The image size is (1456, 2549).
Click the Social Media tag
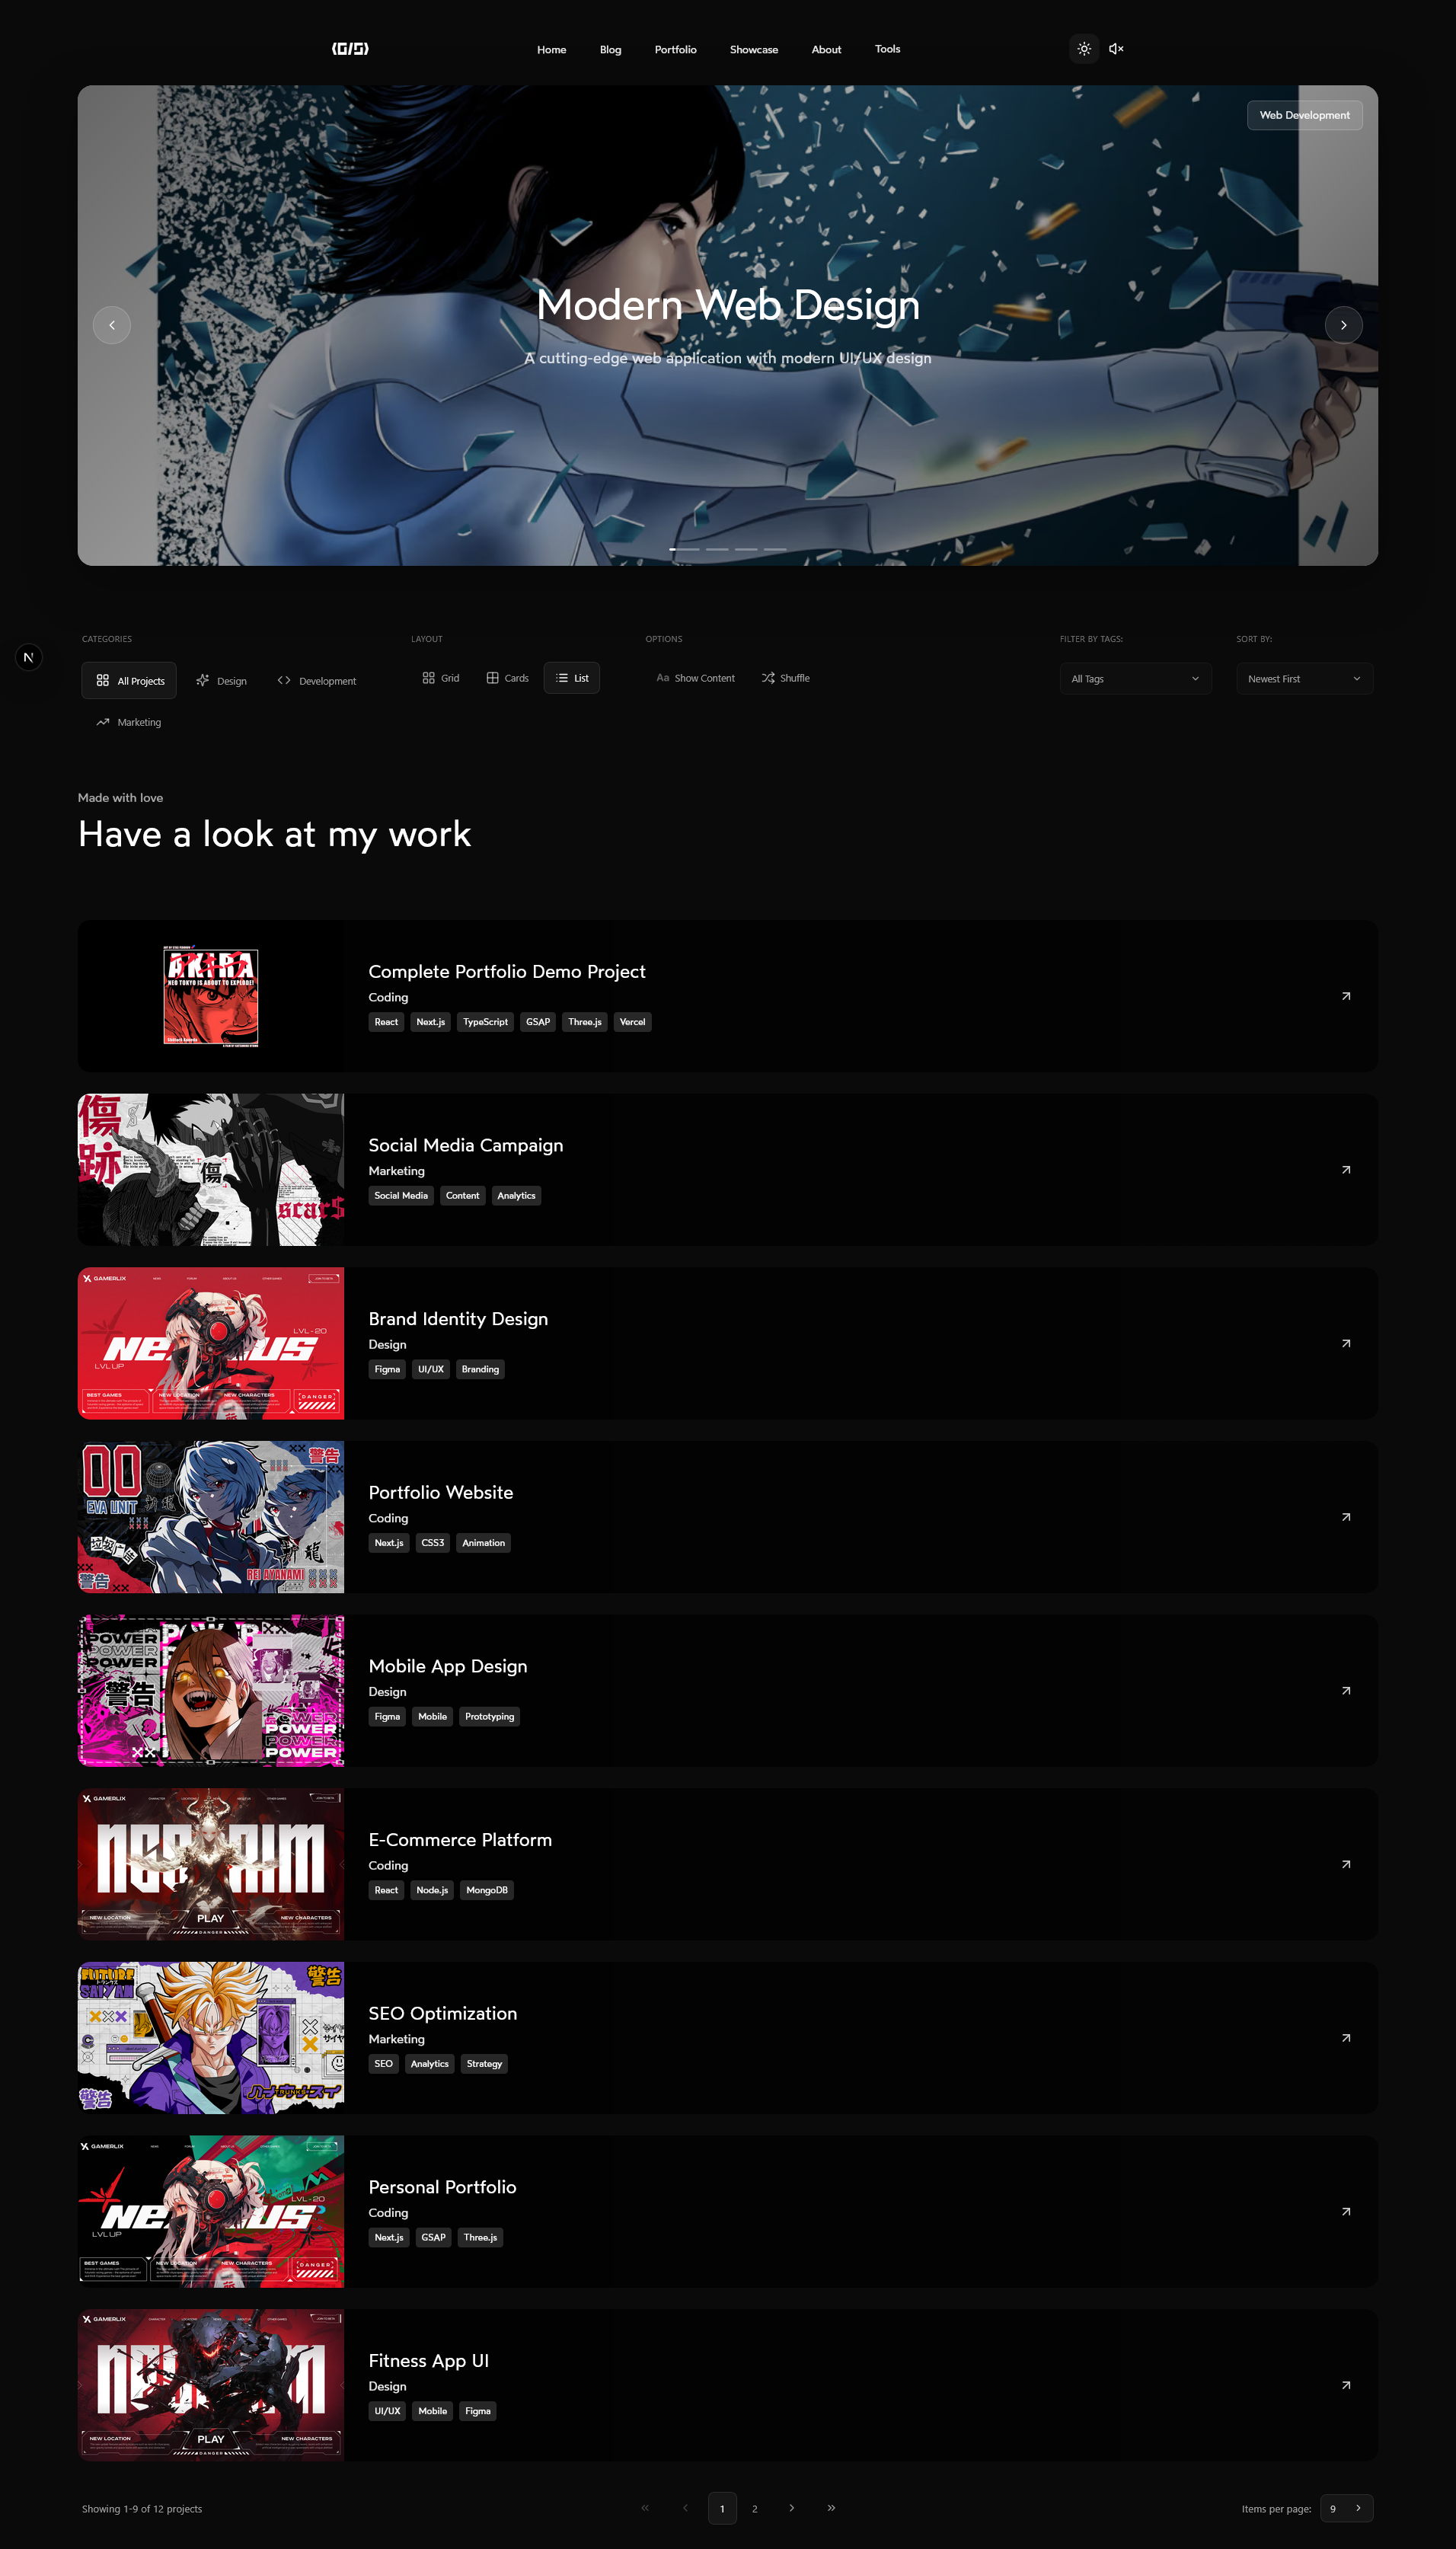401,1195
